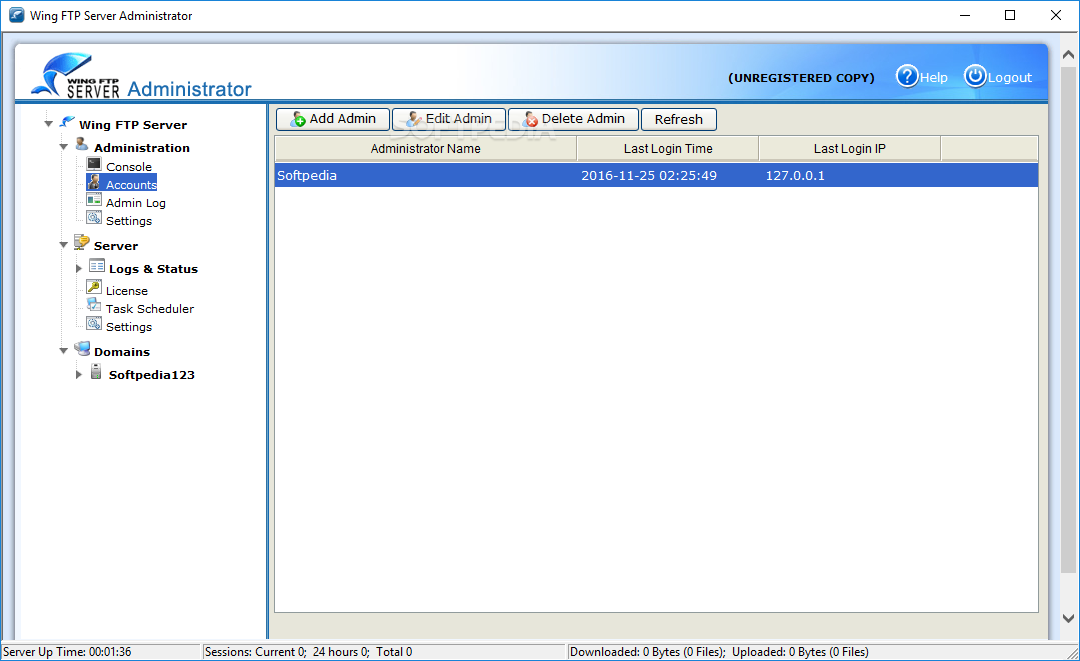
Task: Select the Softpedia123 domain label
Action: (x=152, y=375)
